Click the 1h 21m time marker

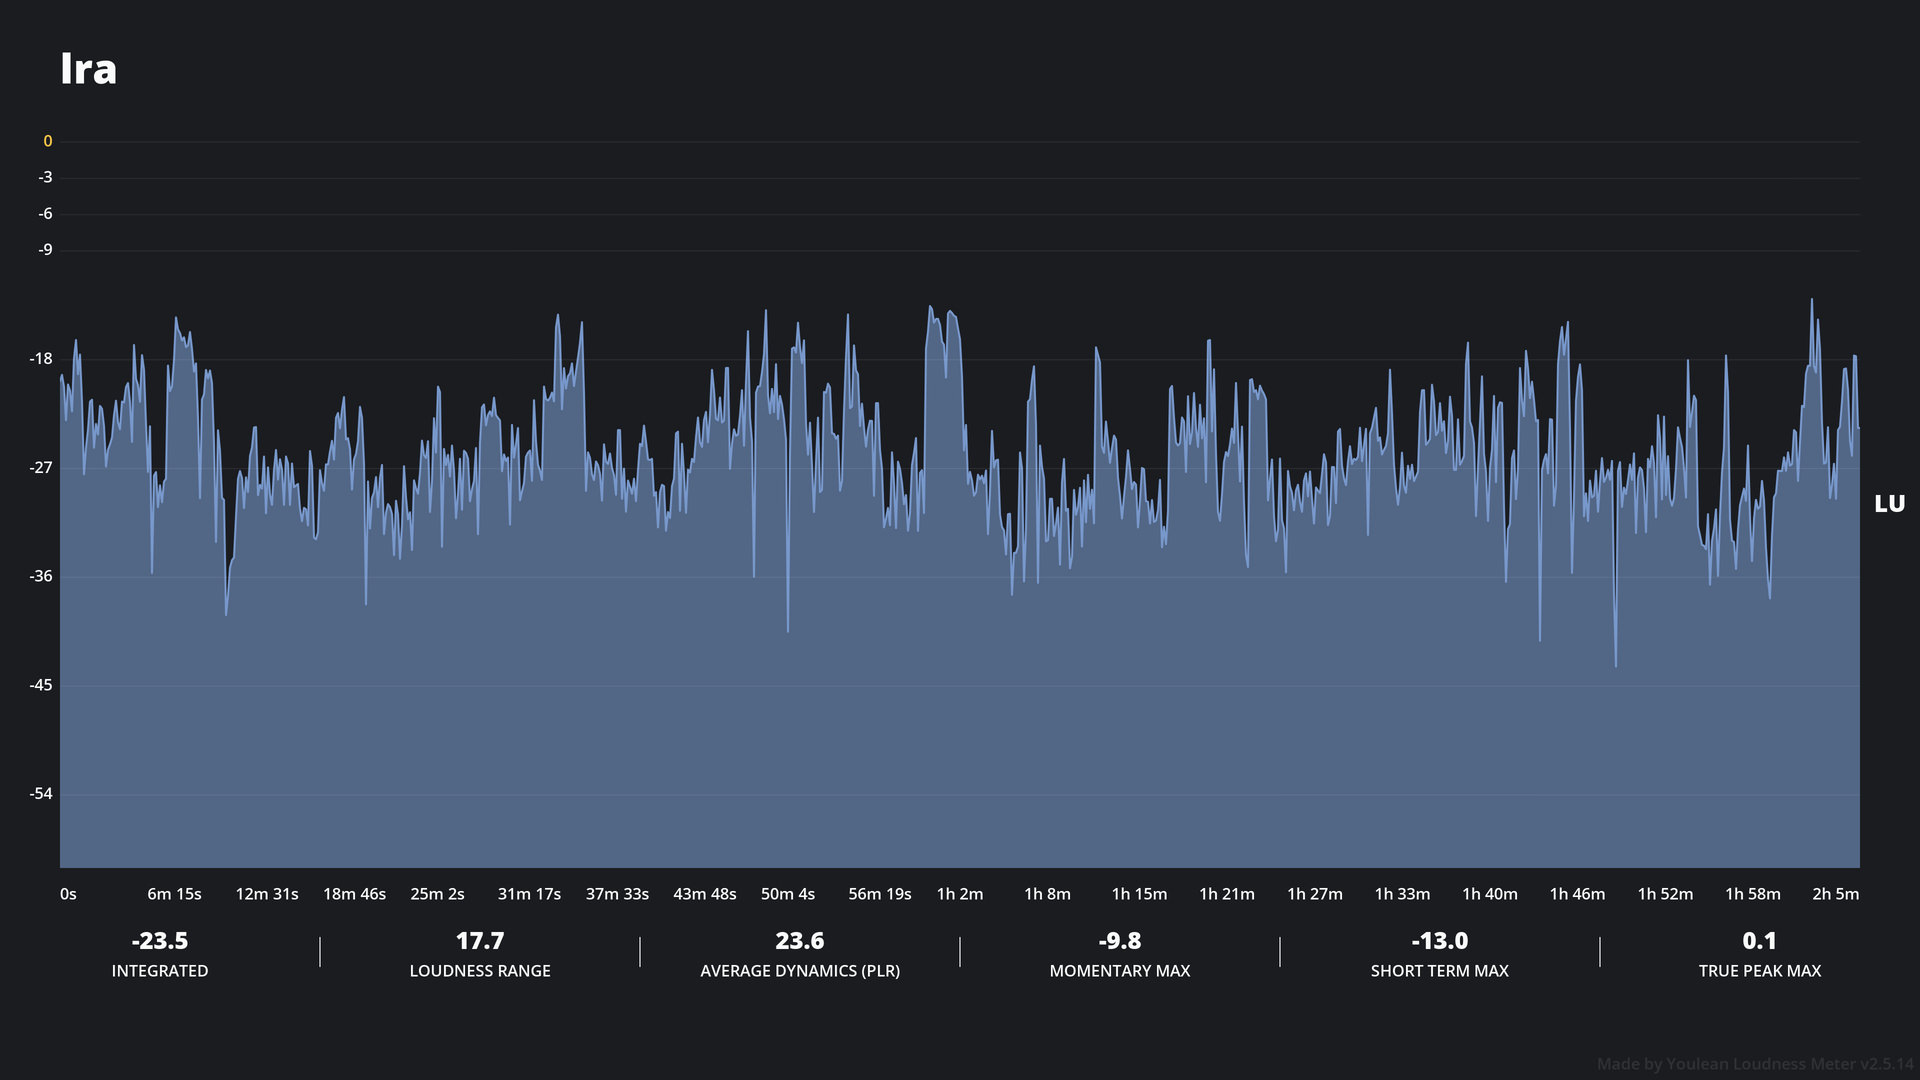click(1227, 894)
